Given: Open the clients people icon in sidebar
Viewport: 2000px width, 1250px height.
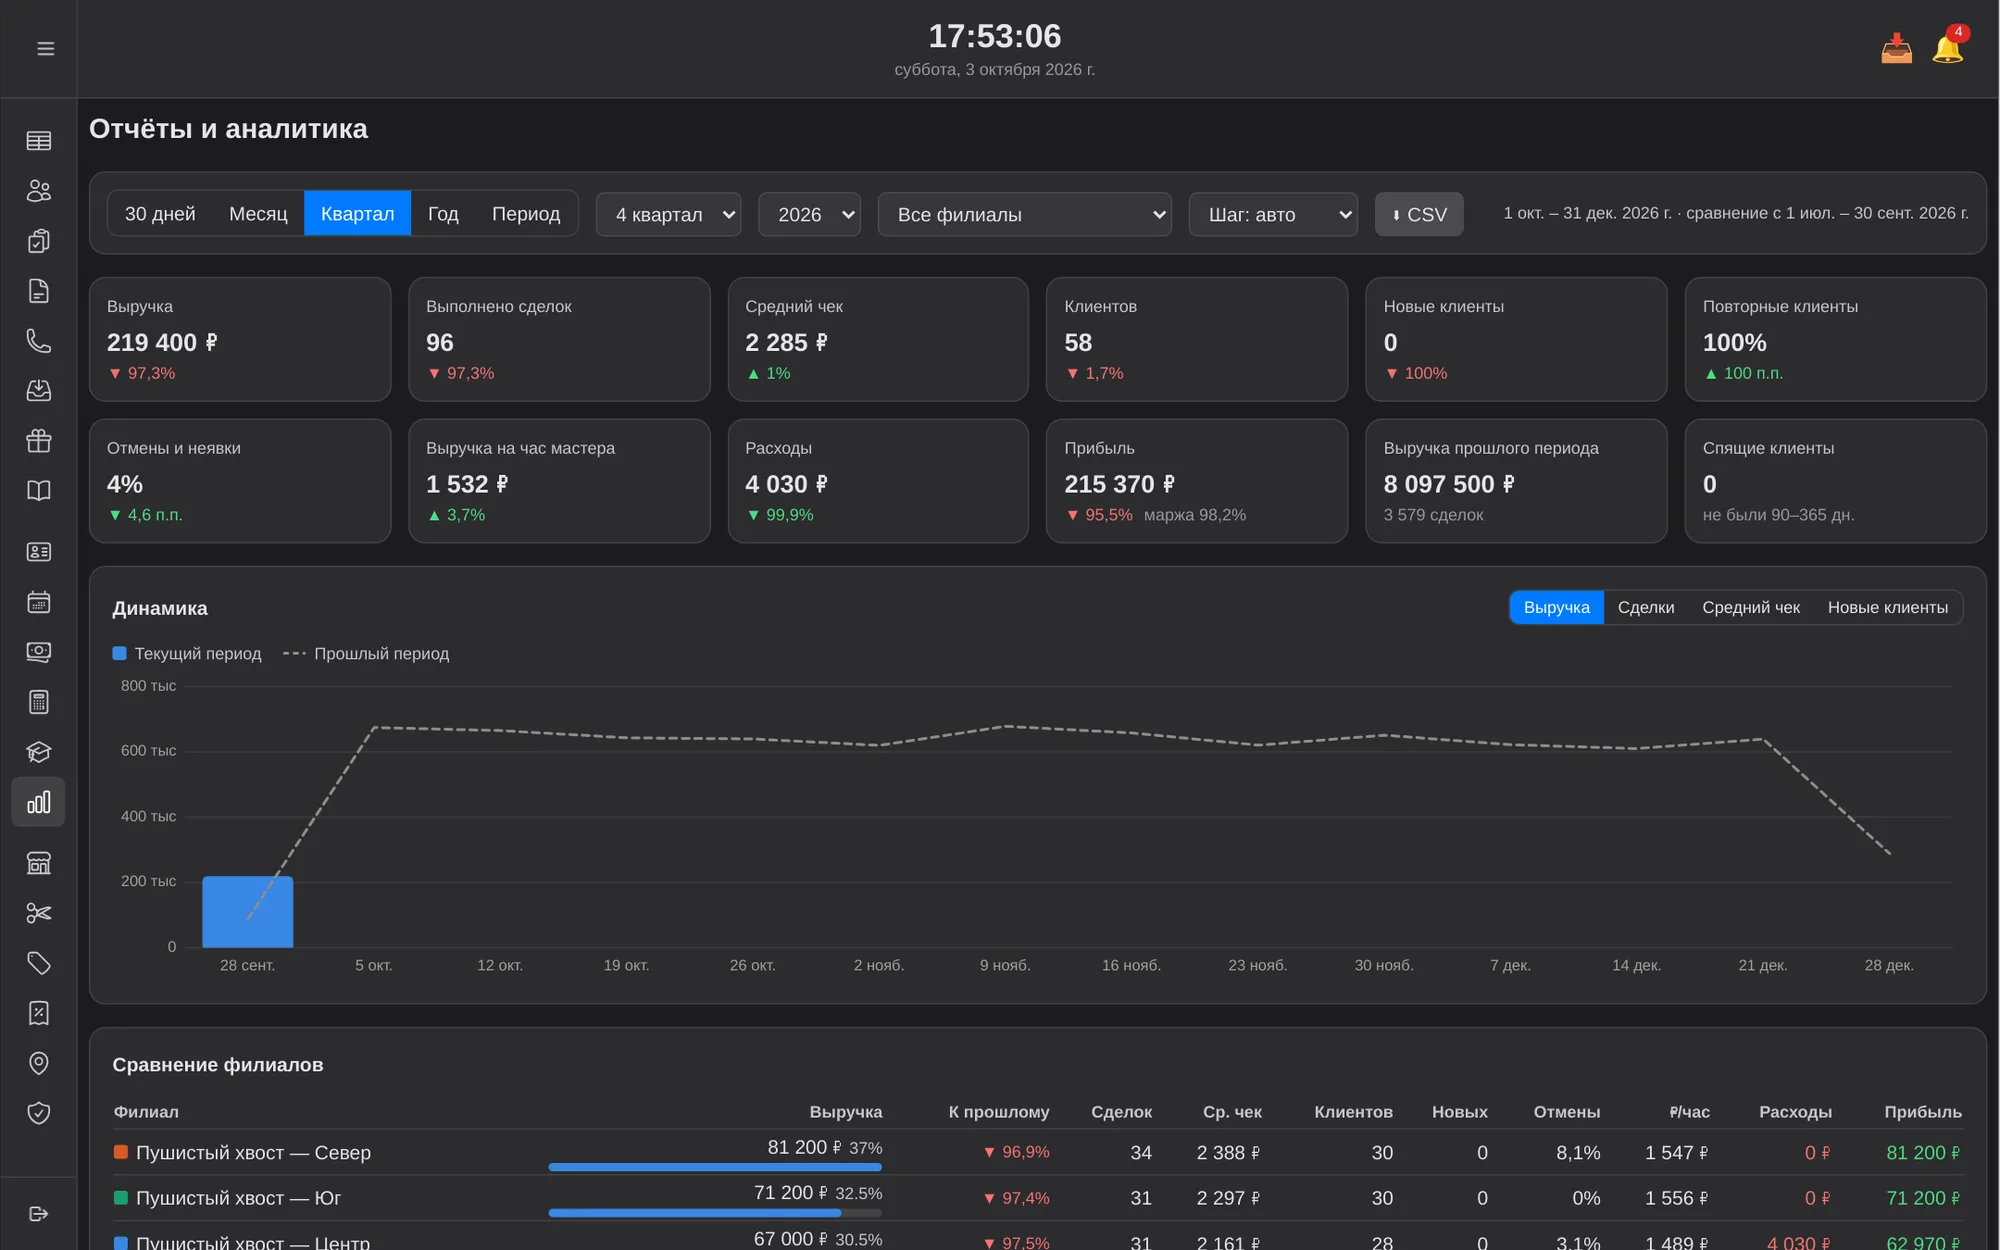Looking at the screenshot, I should (38, 191).
